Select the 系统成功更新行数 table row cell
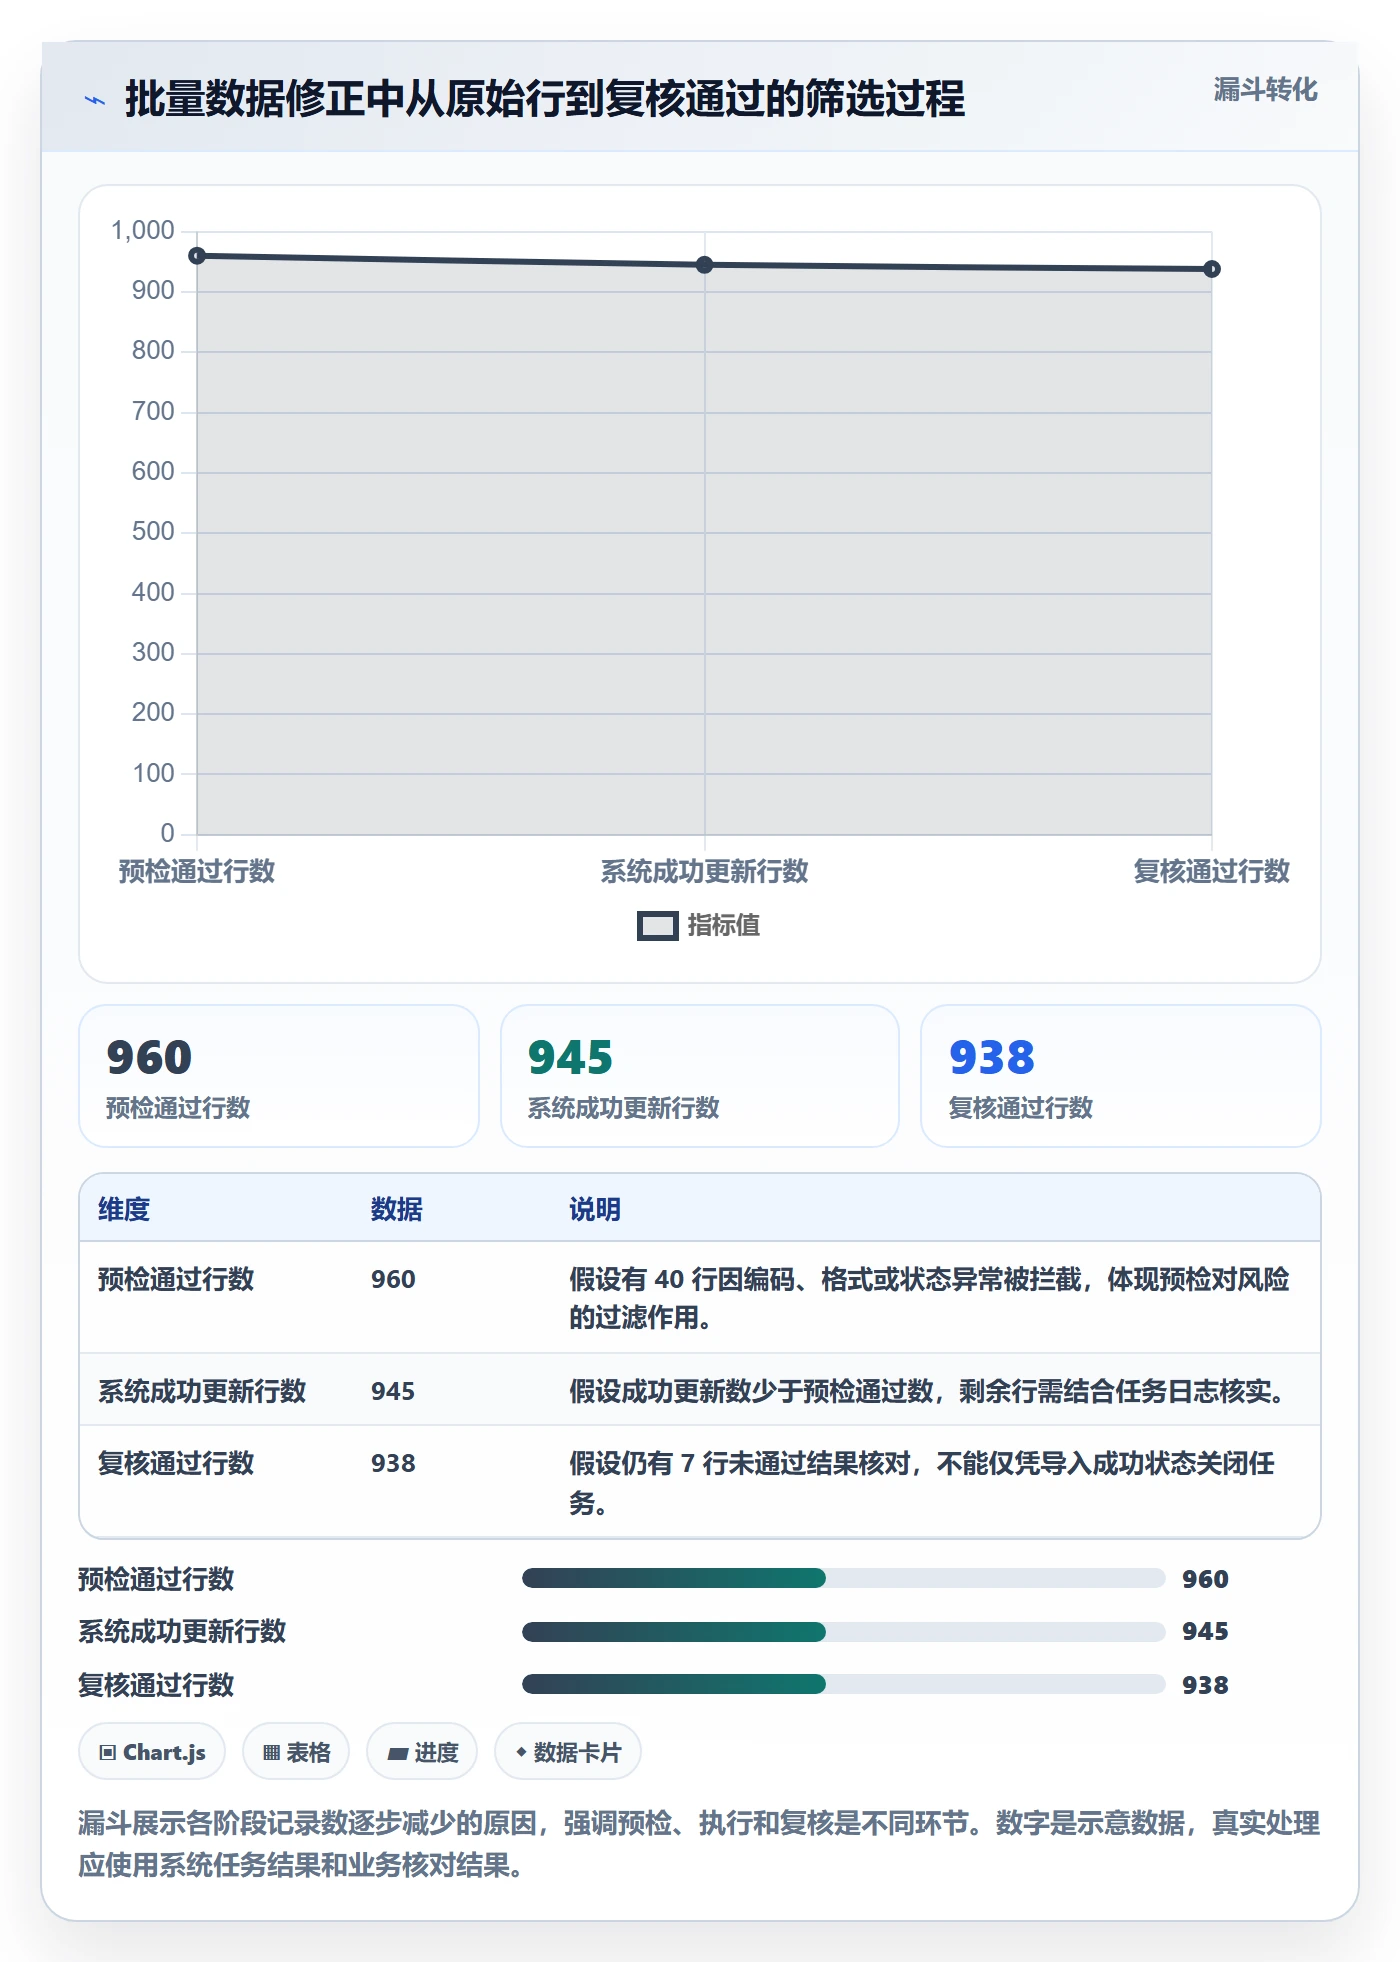The height and width of the screenshot is (1962, 1400). (202, 1391)
